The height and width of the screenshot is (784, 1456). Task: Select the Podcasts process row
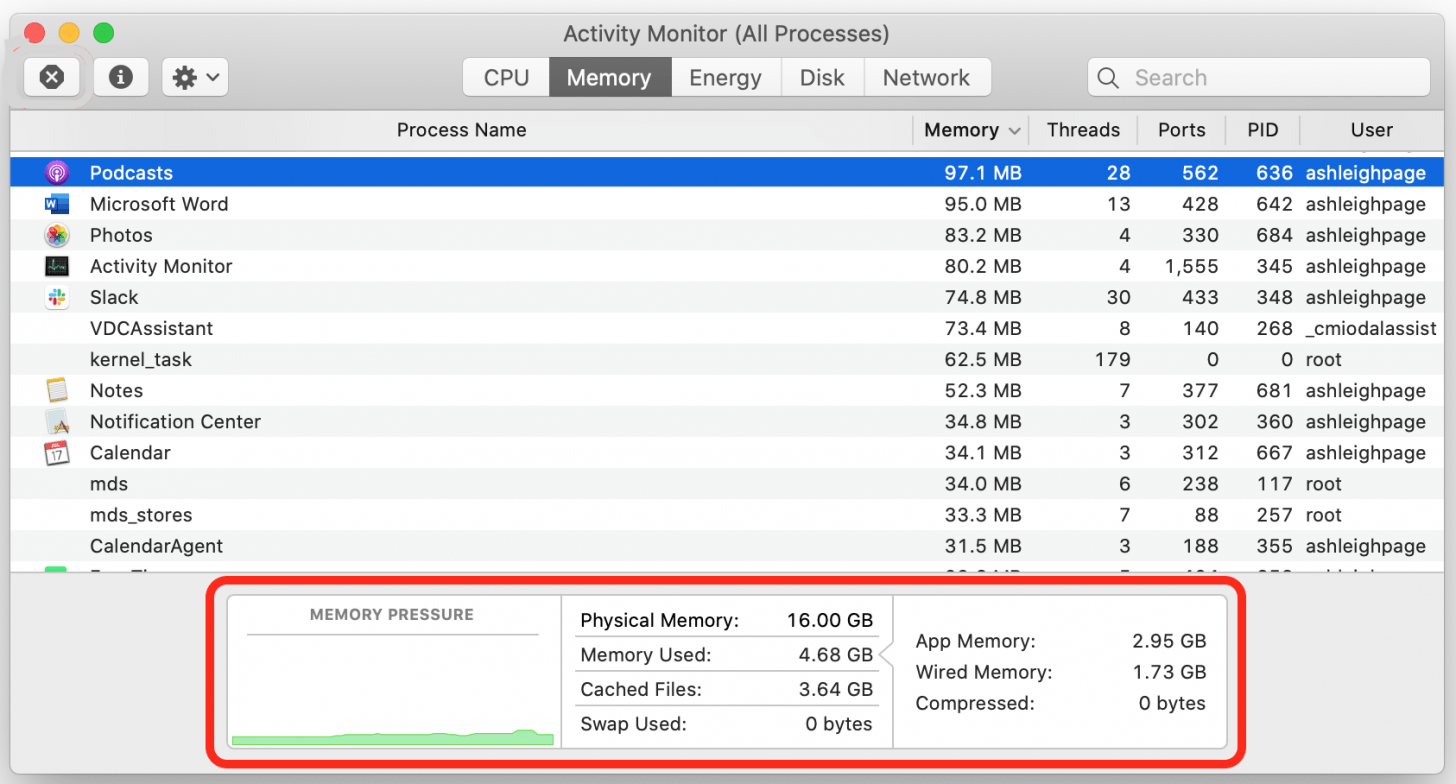(727, 173)
